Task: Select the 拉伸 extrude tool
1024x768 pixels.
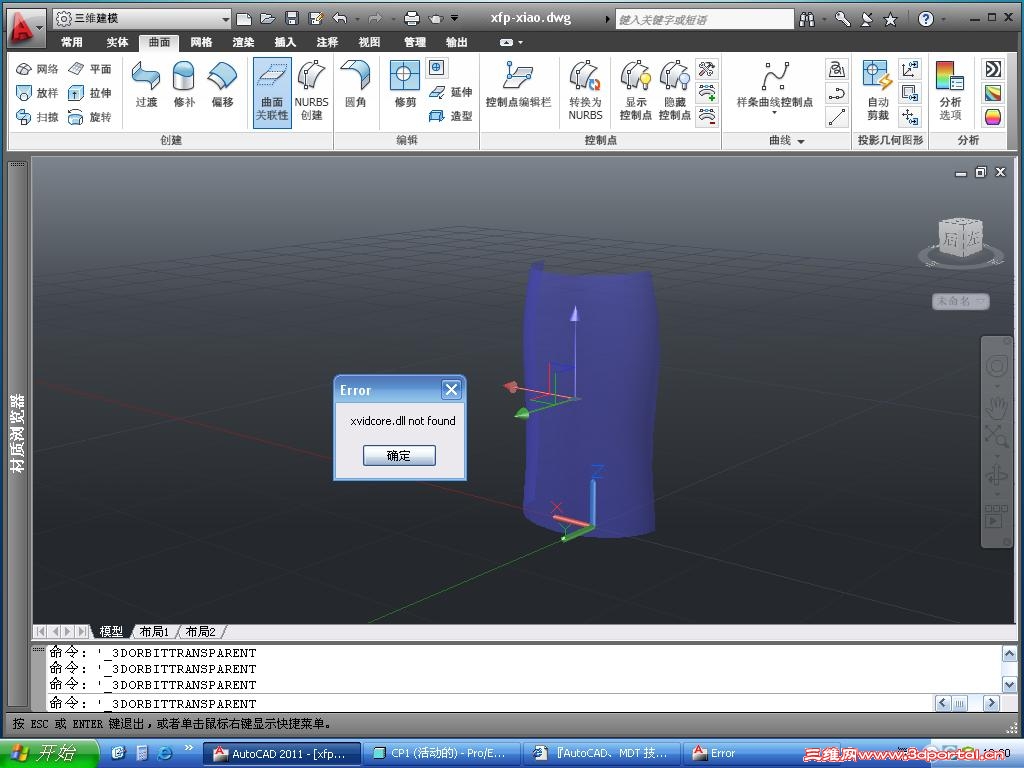Action: point(90,93)
